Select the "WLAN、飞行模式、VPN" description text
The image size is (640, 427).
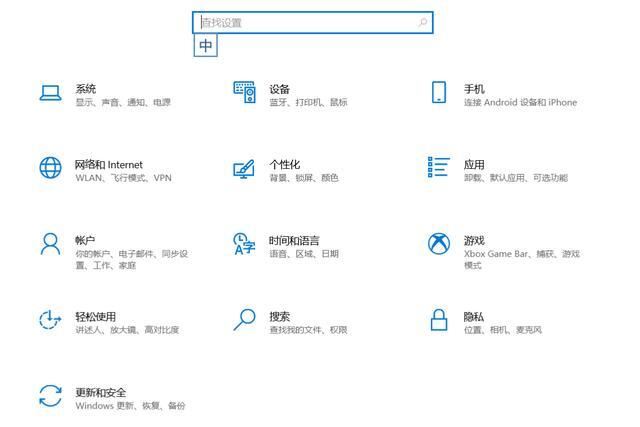(123, 178)
